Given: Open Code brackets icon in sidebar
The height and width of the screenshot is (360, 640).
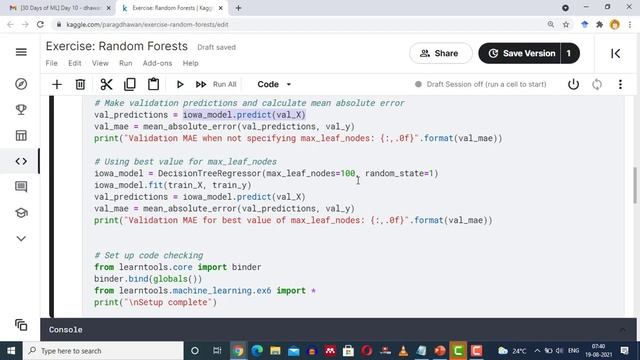Looking at the screenshot, I should click(21, 161).
